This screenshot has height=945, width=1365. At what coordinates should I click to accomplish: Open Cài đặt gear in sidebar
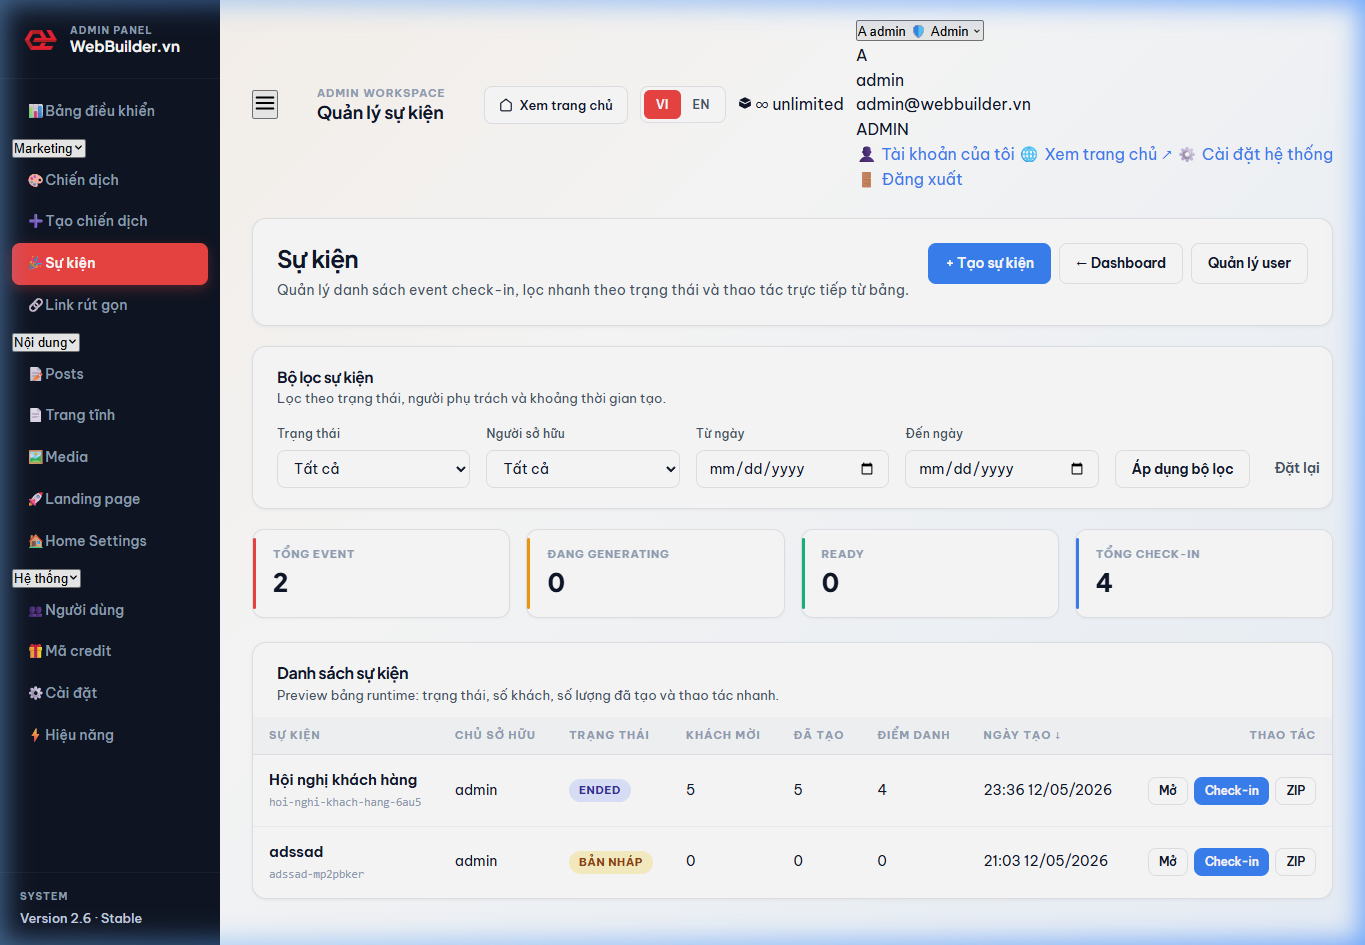click(x=36, y=693)
